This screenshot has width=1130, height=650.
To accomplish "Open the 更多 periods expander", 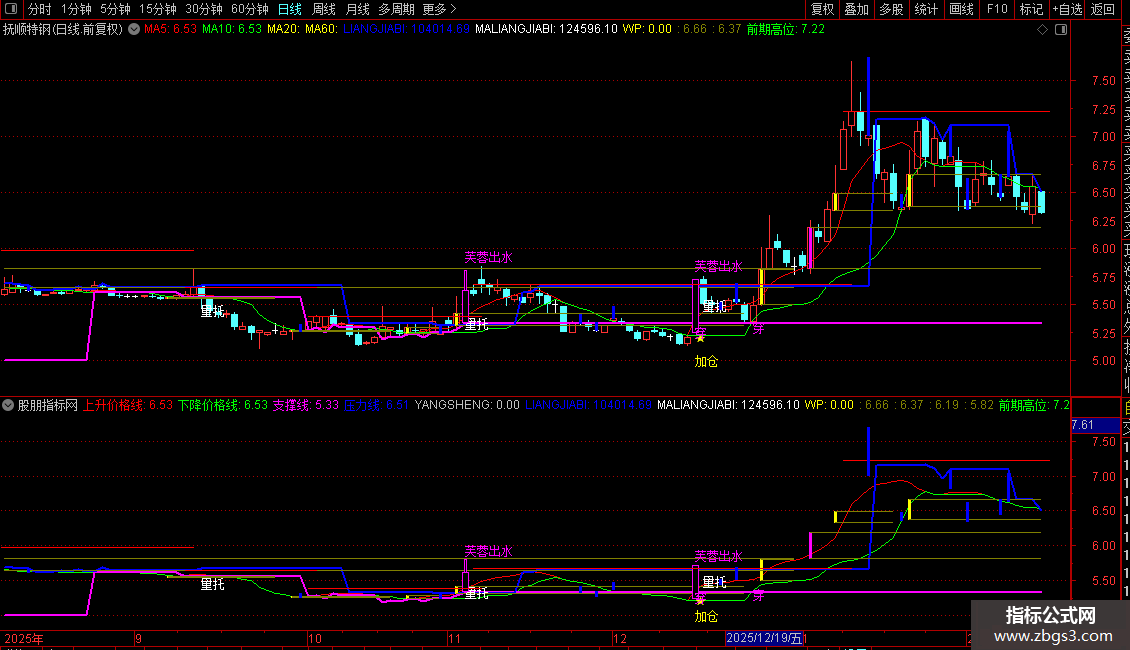I will 439,9.
